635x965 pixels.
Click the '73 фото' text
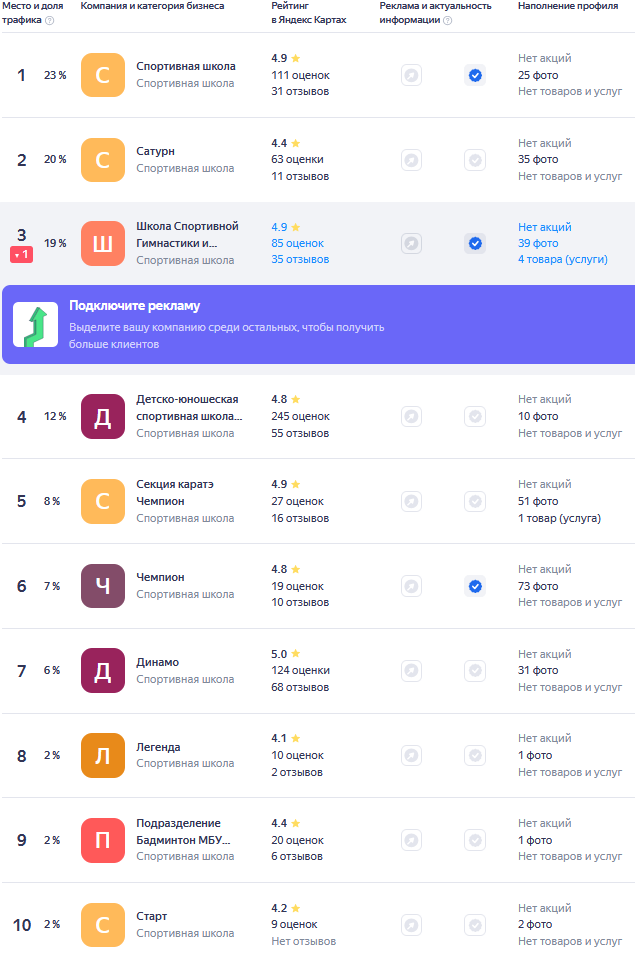tap(538, 587)
